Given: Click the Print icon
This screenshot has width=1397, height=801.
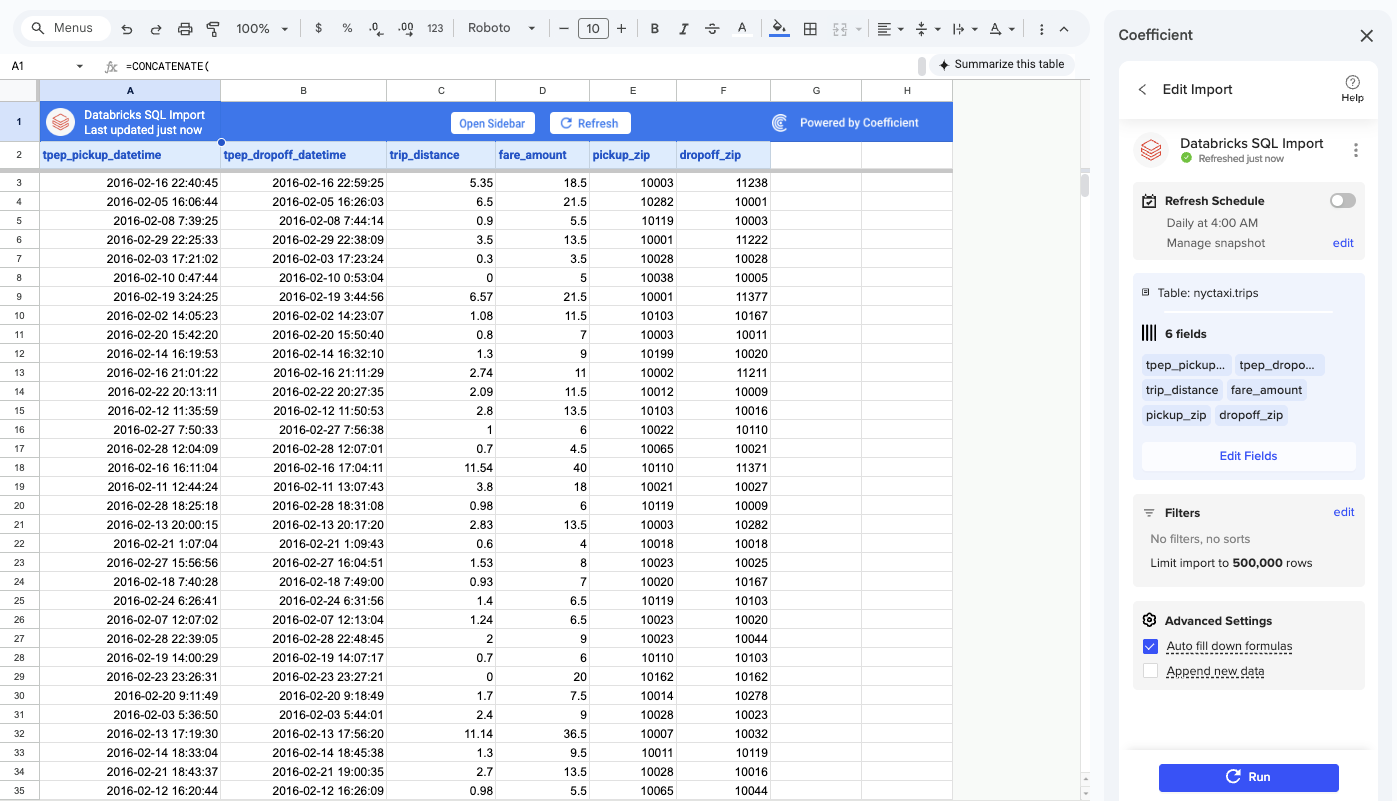Looking at the screenshot, I should [185, 29].
